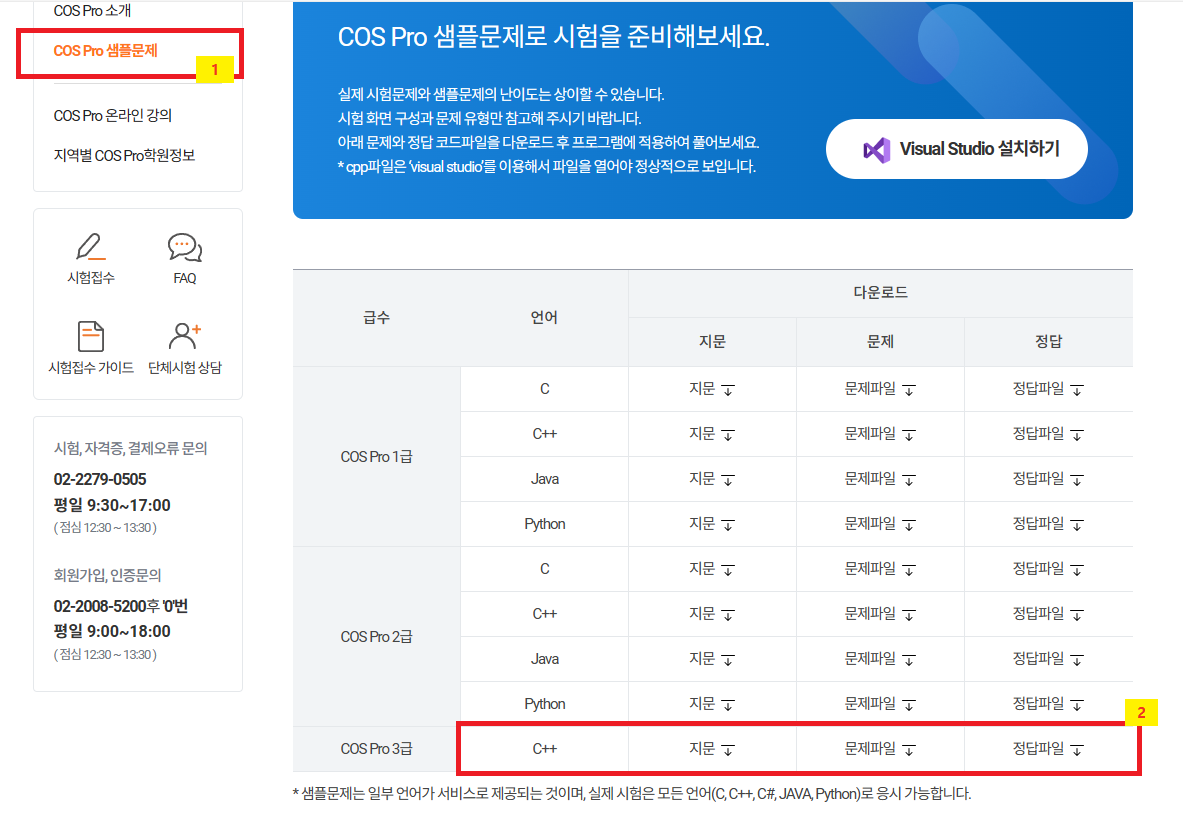Open the 시험접수 pencil icon

coord(91,247)
